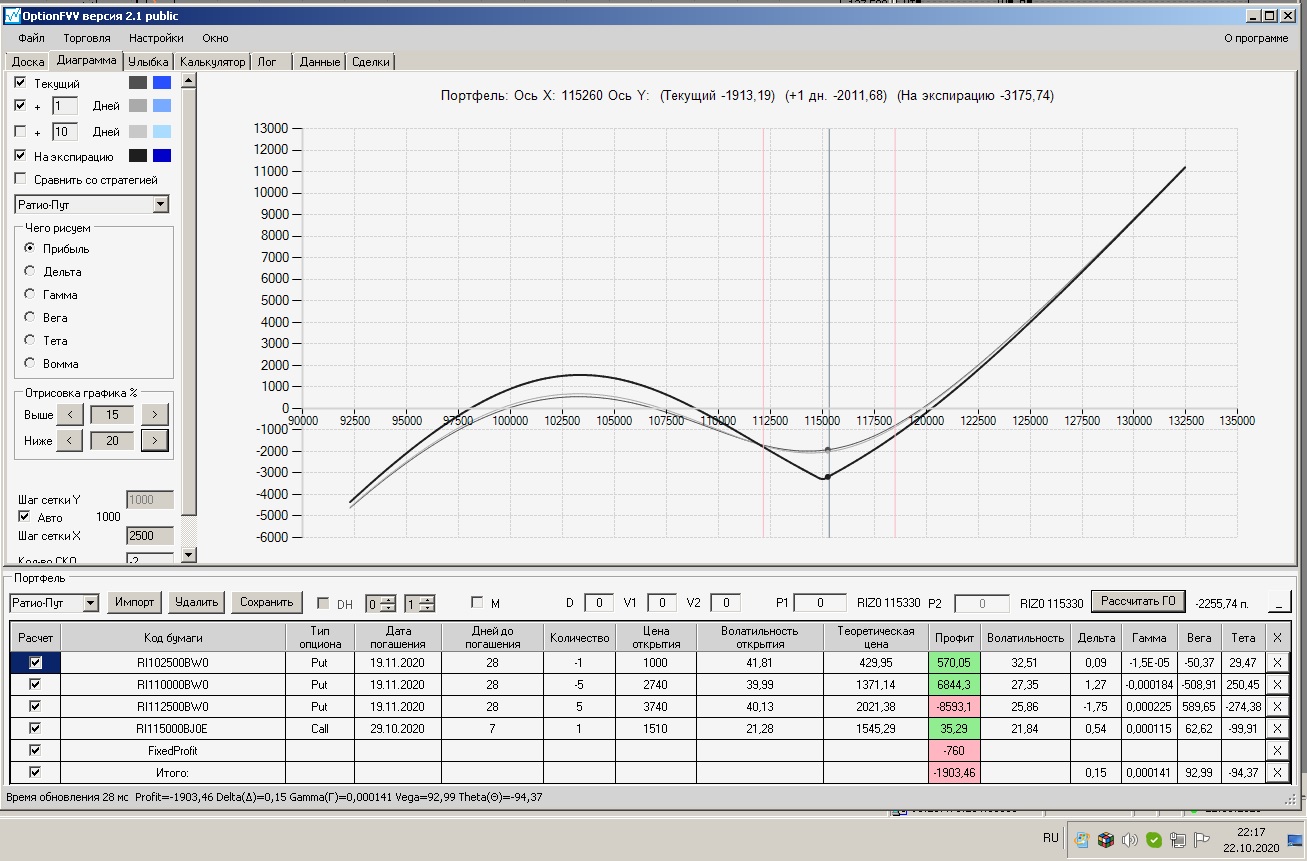Switch to the Данные tab

(320, 62)
